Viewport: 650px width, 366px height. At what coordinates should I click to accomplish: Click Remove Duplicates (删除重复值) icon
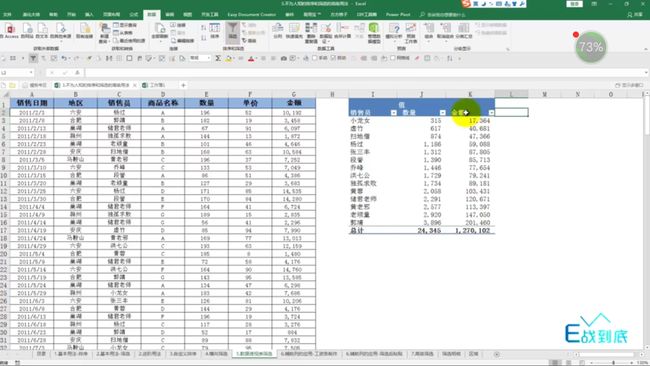tap(311, 33)
